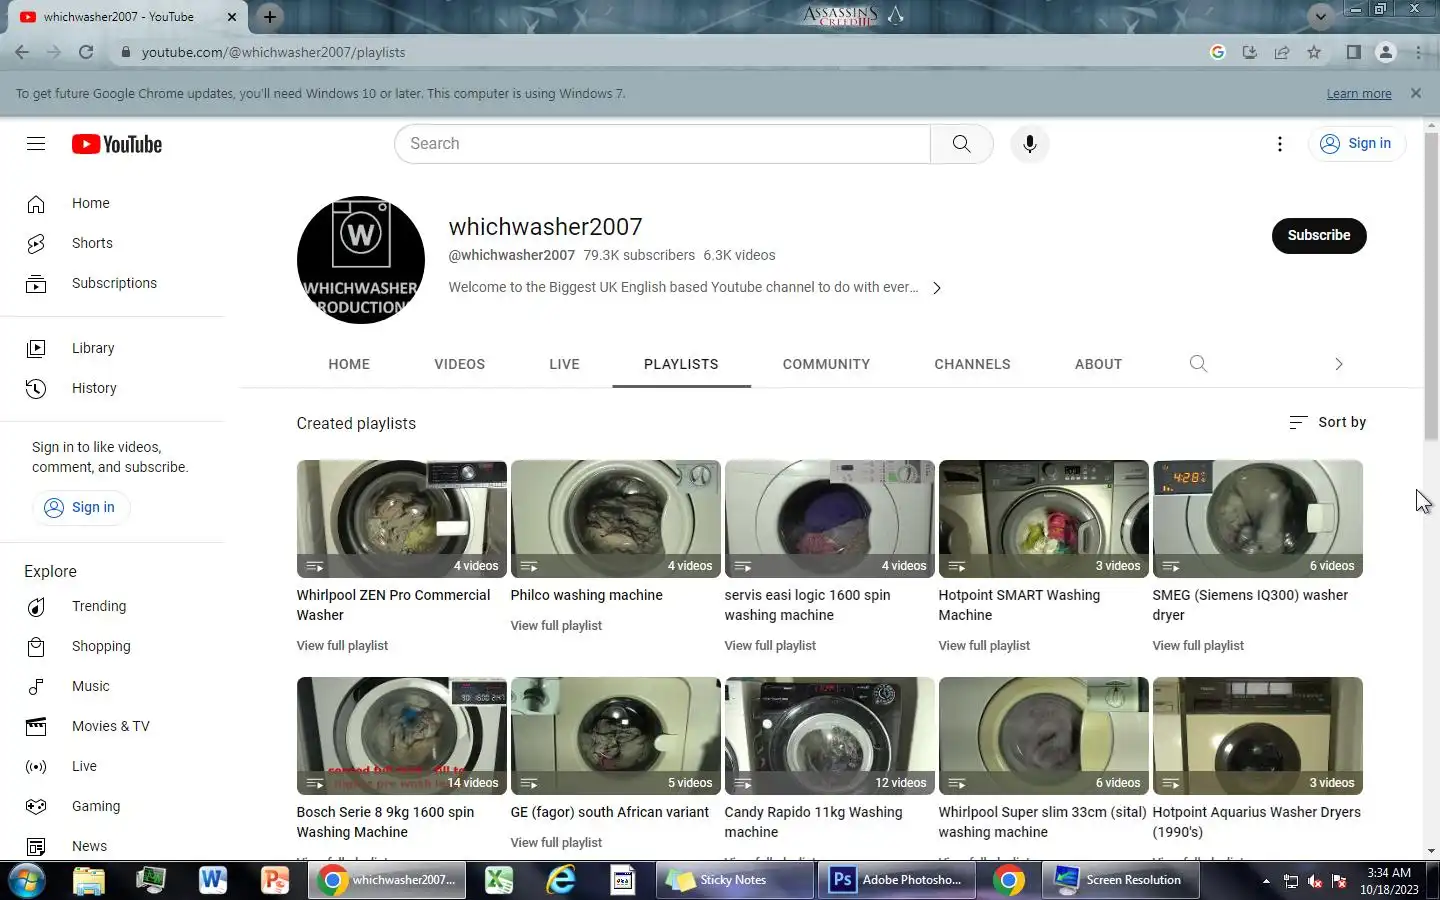This screenshot has width=1440, height=900.
Task: Open the Learn more update link
Action: pos(1359,94)
